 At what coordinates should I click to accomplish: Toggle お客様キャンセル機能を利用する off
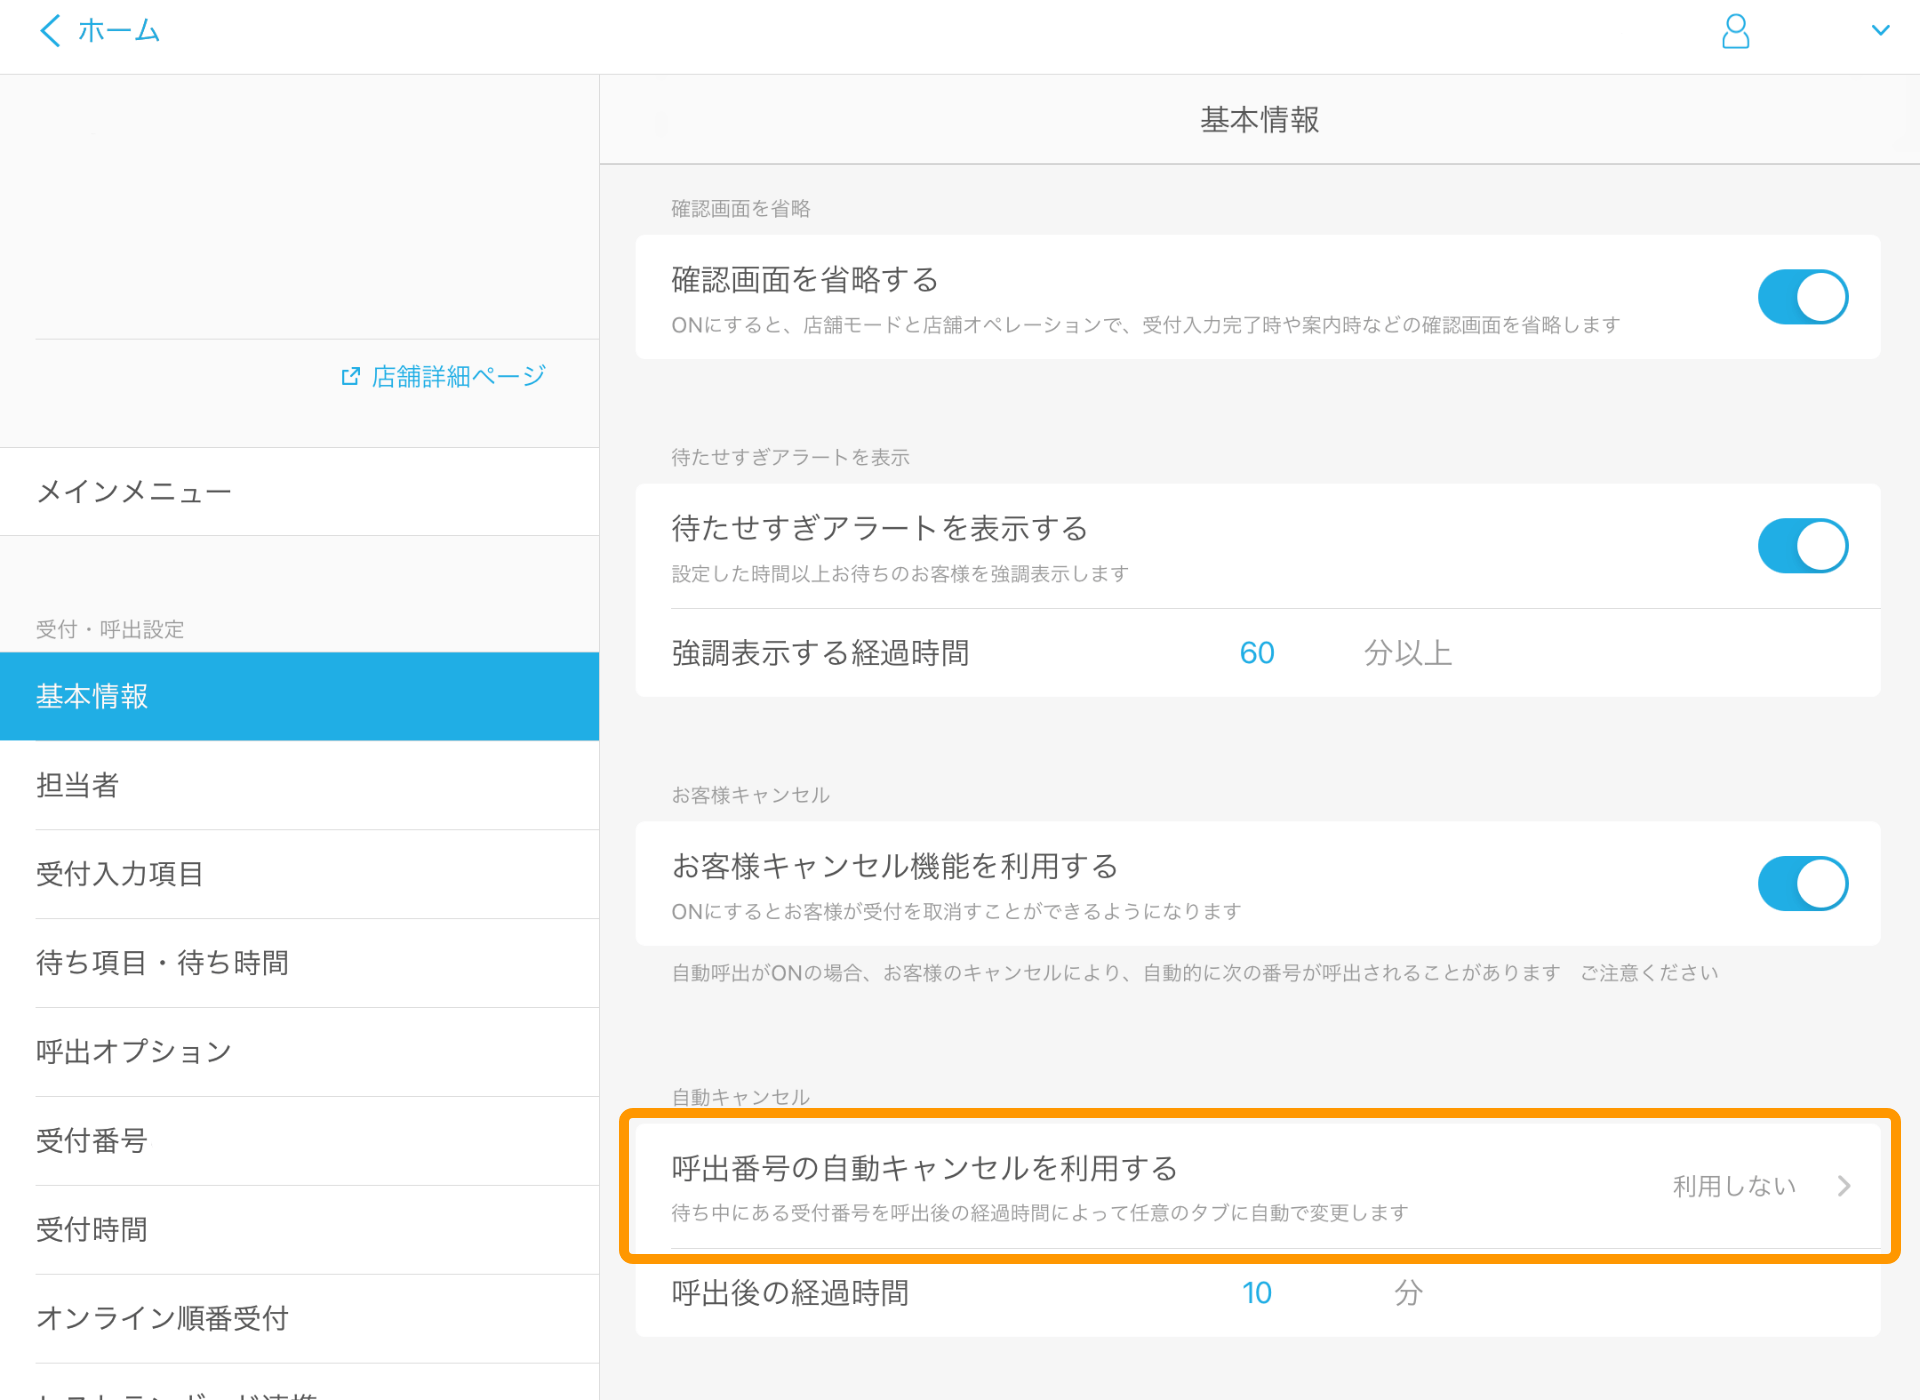coord(1802,883)
